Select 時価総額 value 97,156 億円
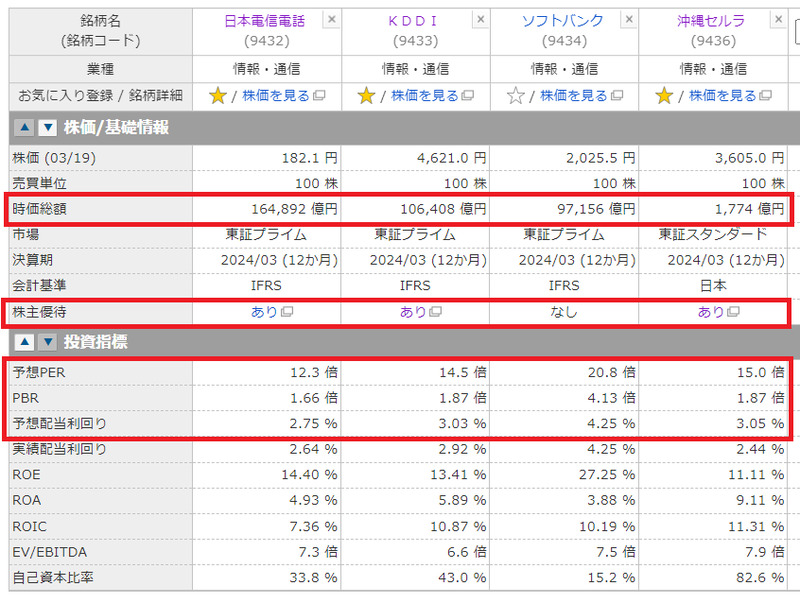This screenshot has height=603, width=800. point(596,209)
